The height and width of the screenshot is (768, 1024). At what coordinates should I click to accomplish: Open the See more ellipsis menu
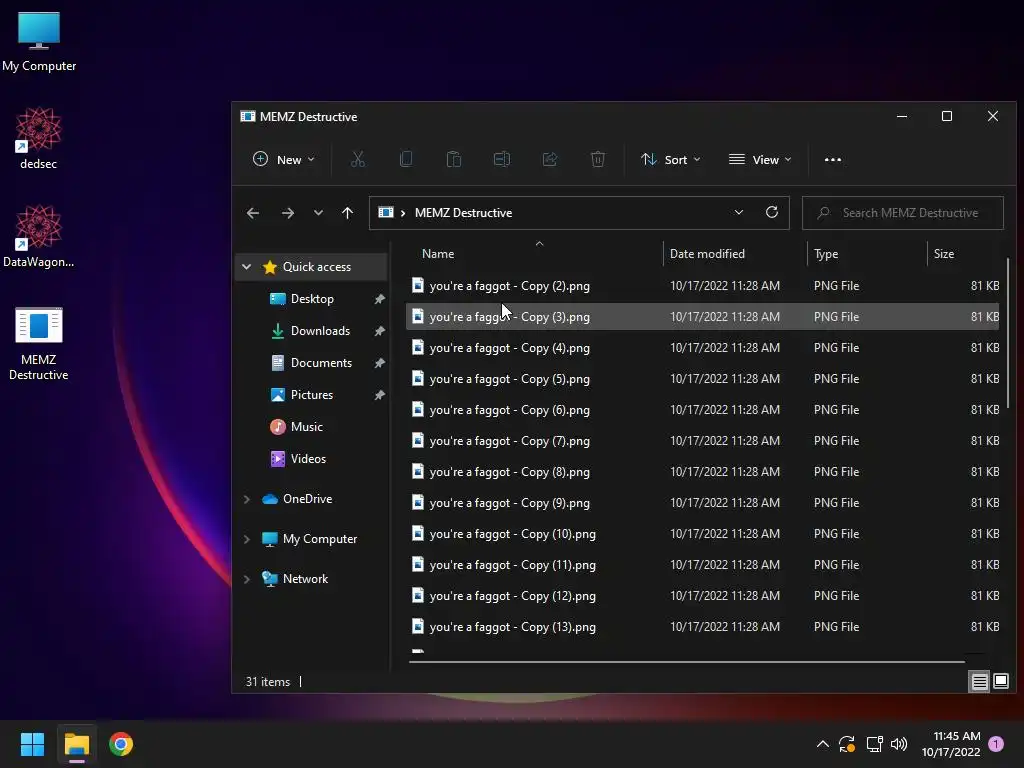pyautogui.click(x=833, y=159)
